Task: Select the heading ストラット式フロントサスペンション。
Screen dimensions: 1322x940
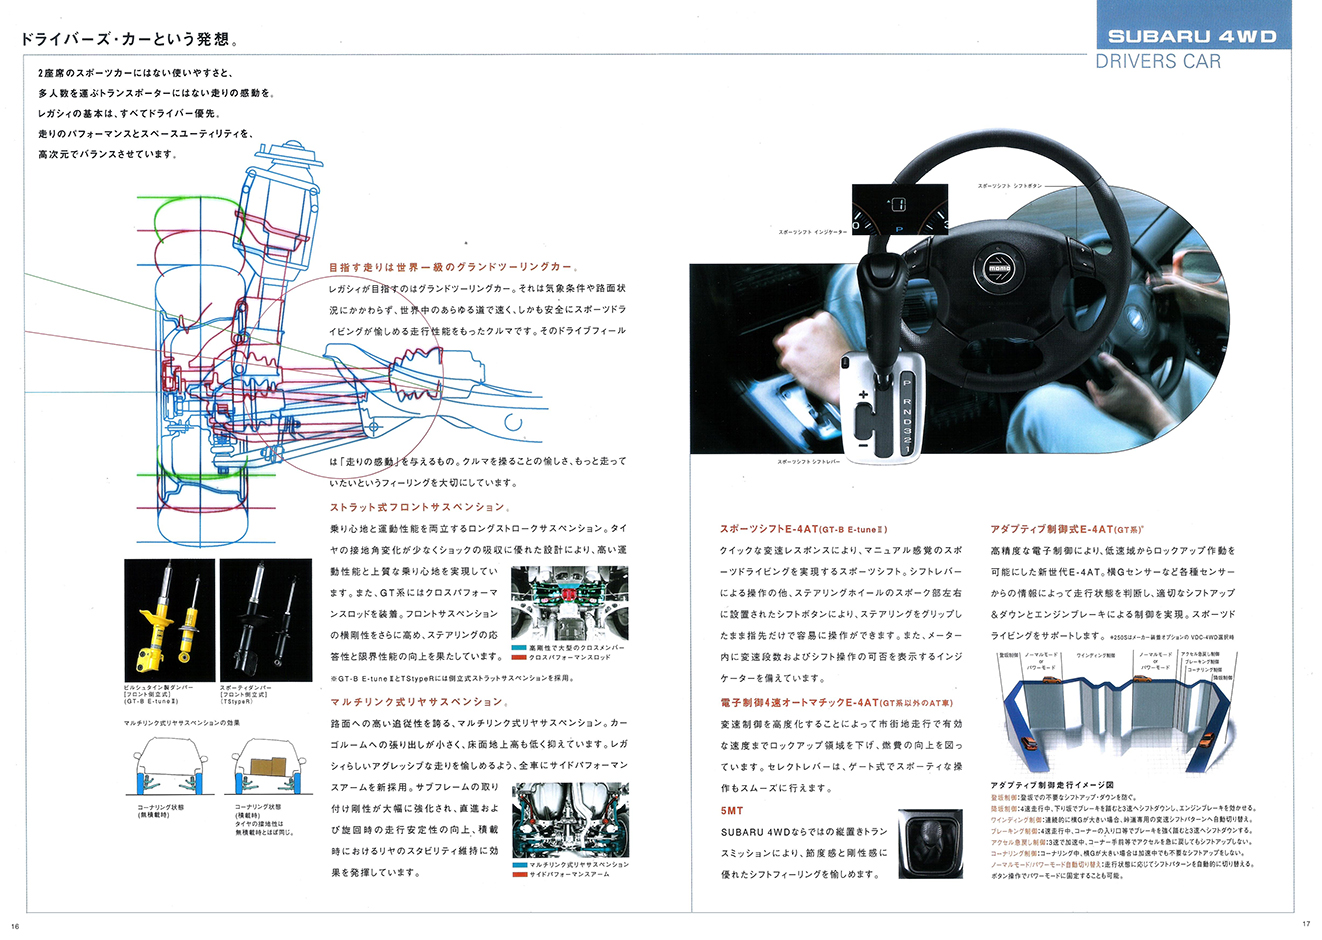Action: click(422, 507)
